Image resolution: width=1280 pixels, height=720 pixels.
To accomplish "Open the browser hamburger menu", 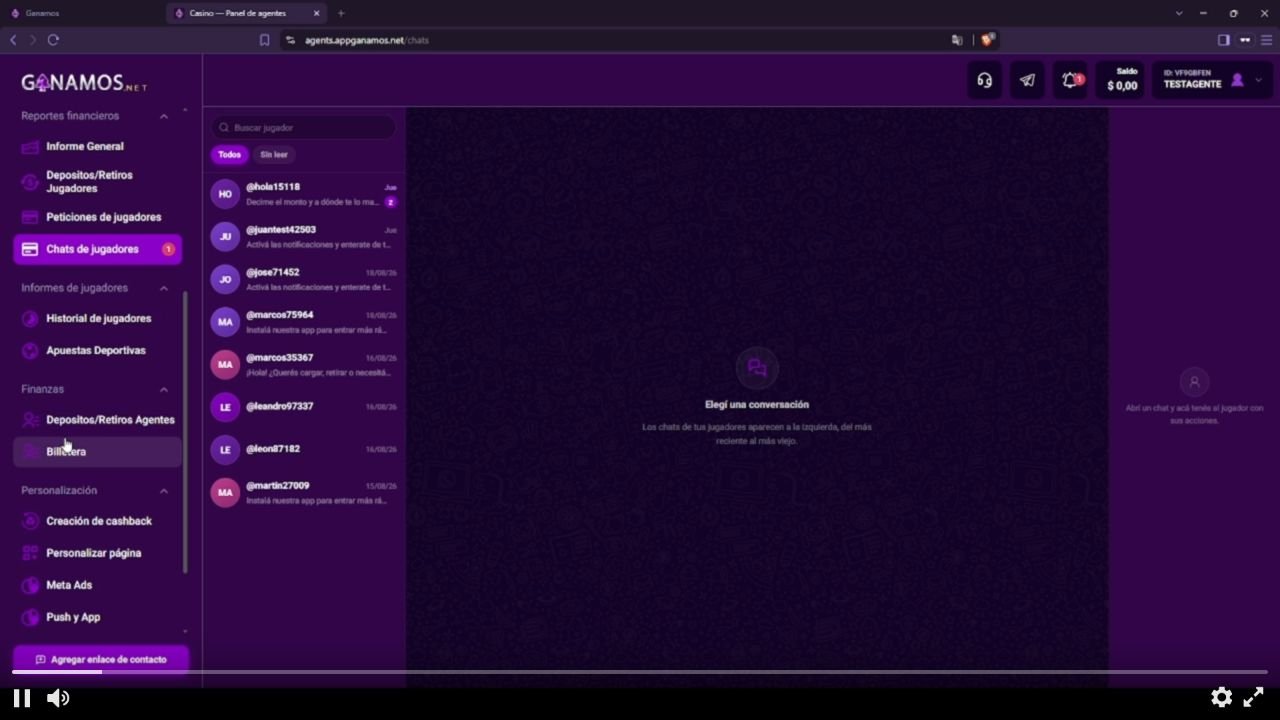I will pyautogui.click(x=1266, y=40).
